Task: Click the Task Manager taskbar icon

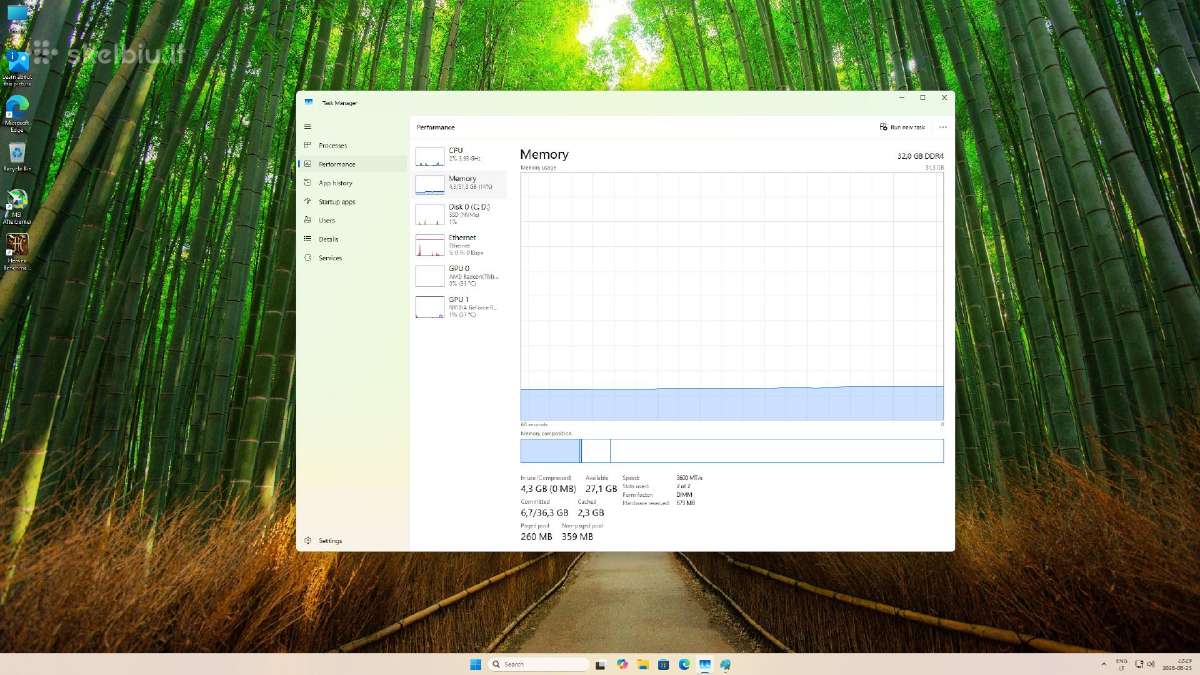Action: coord(705,664)
